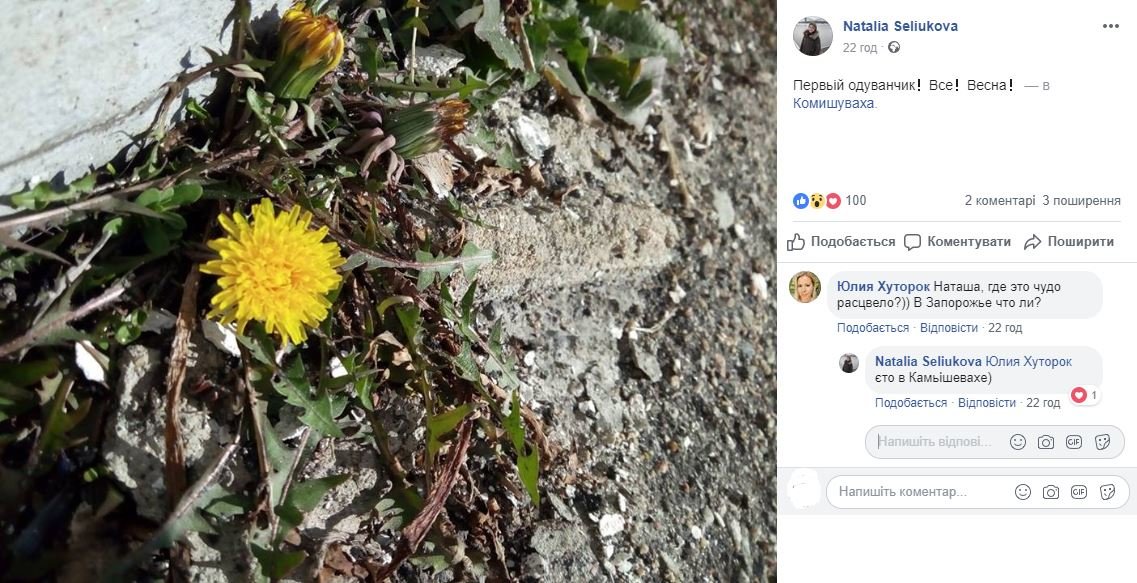The height and width of the screenshot is (583, 1137).
Task: Open the post options three-dot menu
Action: click(x=1111, y=26)
